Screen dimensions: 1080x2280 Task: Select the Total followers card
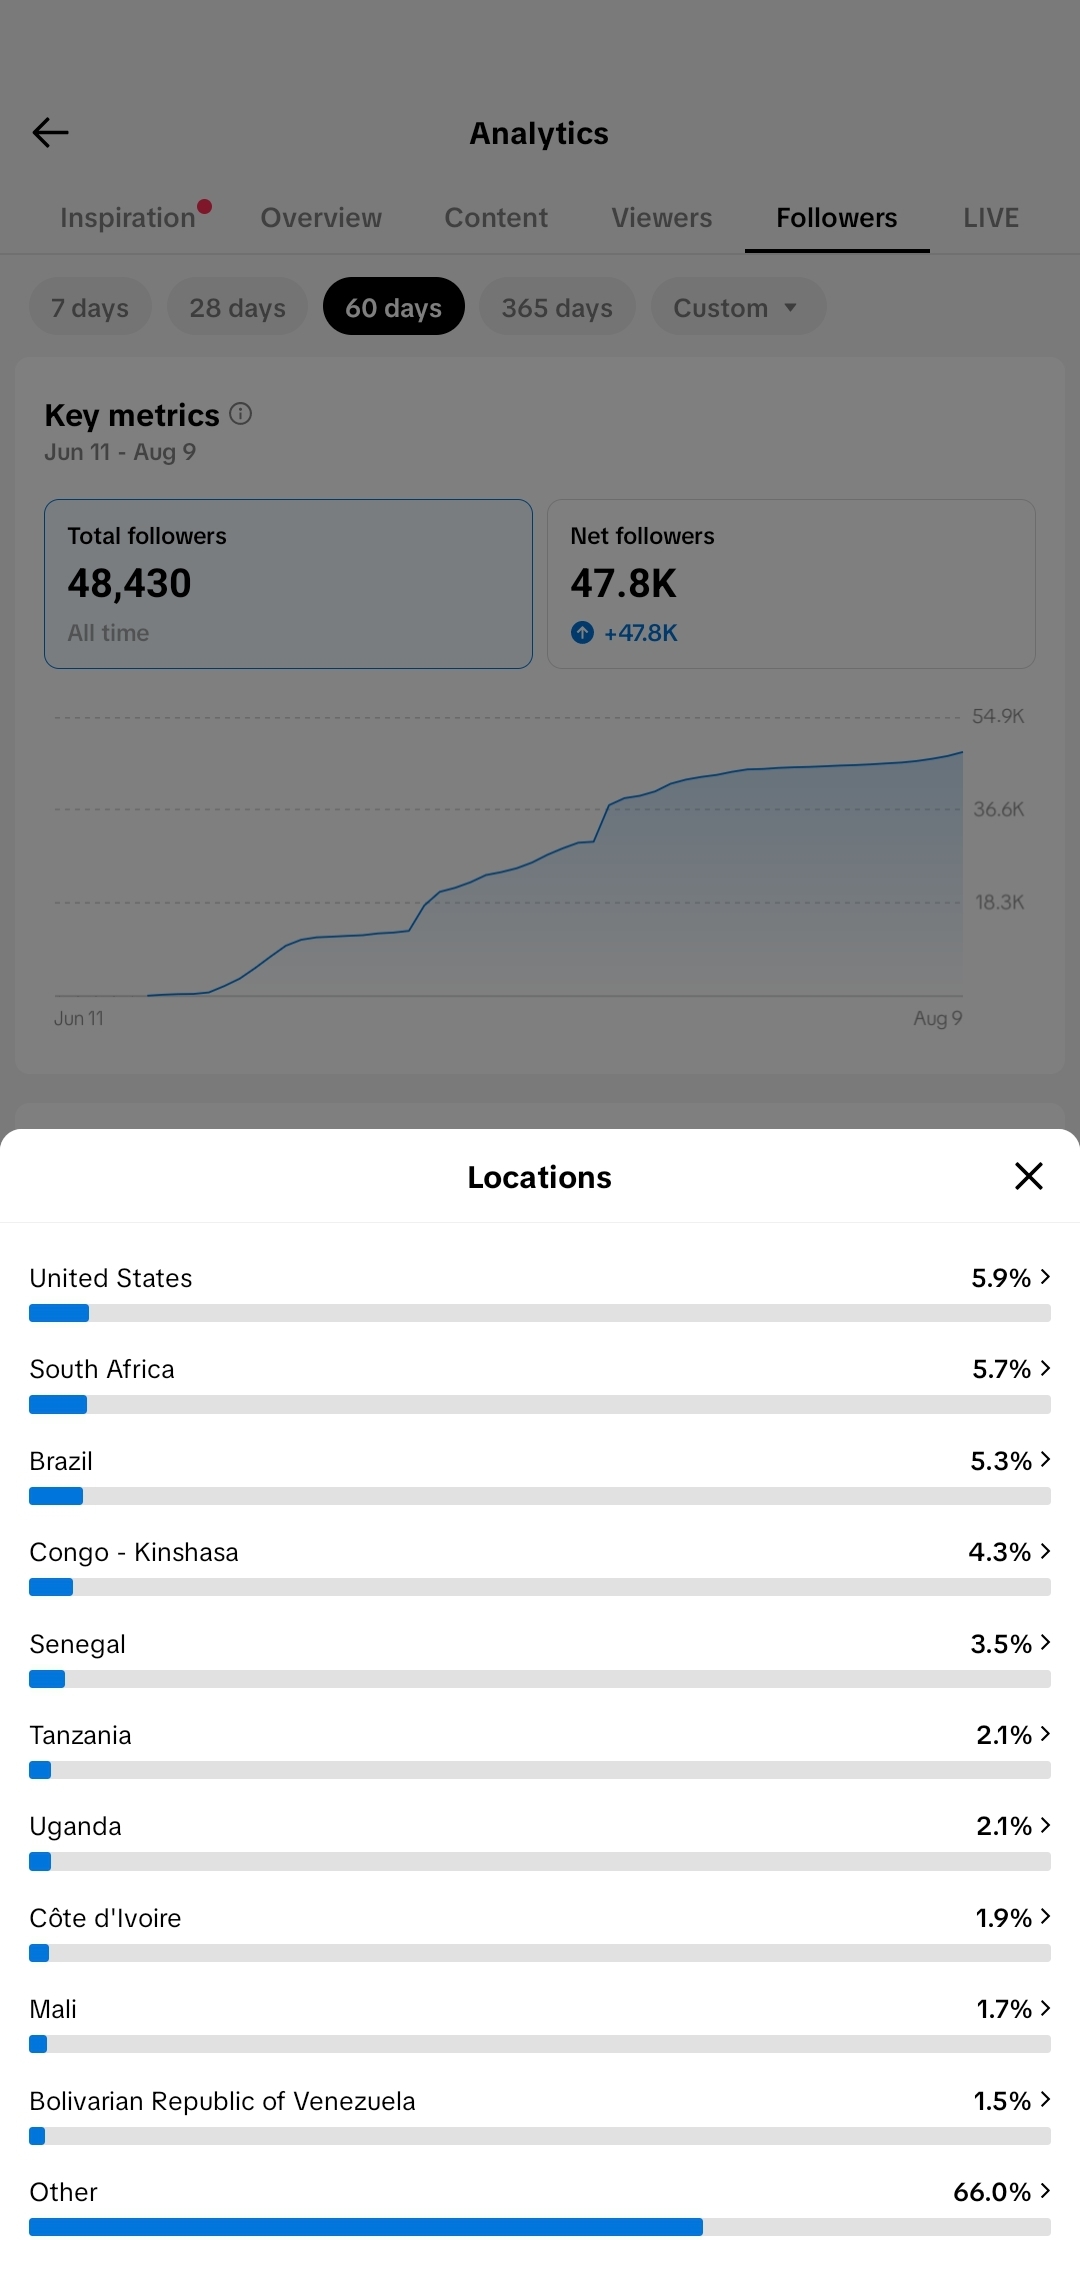pos(288,584)
